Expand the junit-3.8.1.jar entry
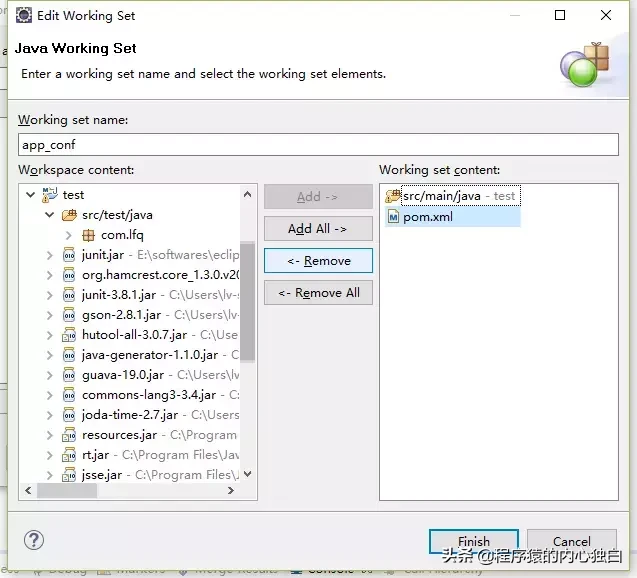Image resolution: width=637 pixels, height=578 pixels. 50,294
